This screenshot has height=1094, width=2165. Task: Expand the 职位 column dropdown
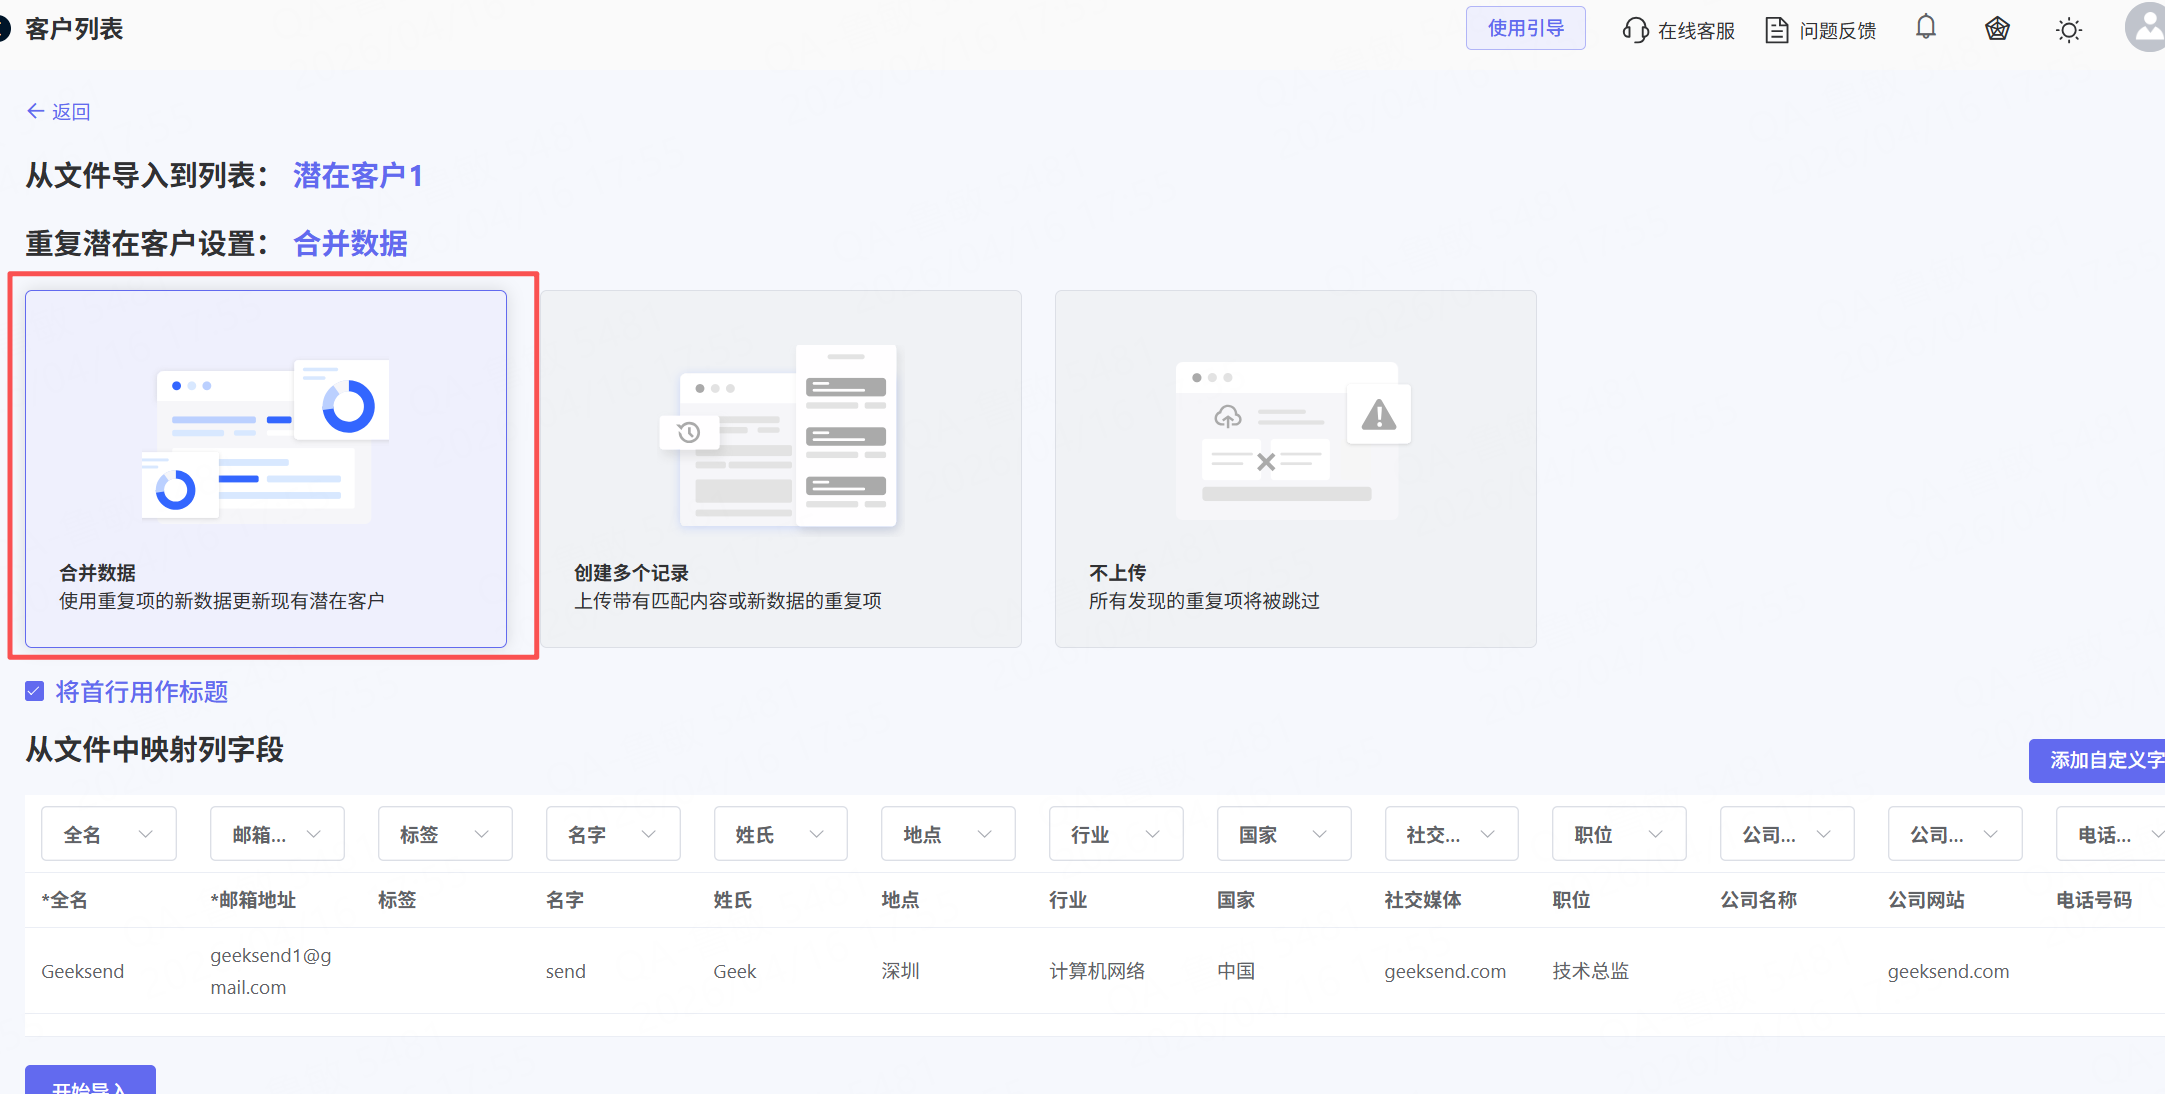coord(1618,834)
